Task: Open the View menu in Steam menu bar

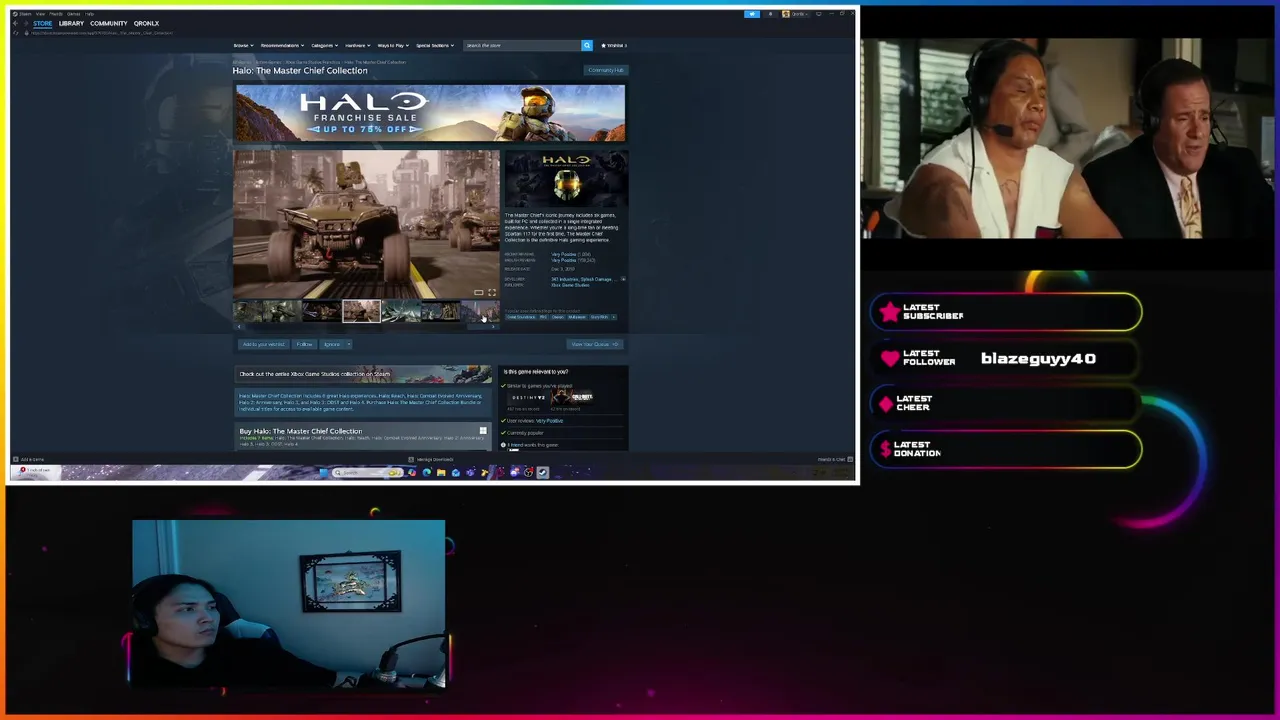Action: click(x=40, y=14)
